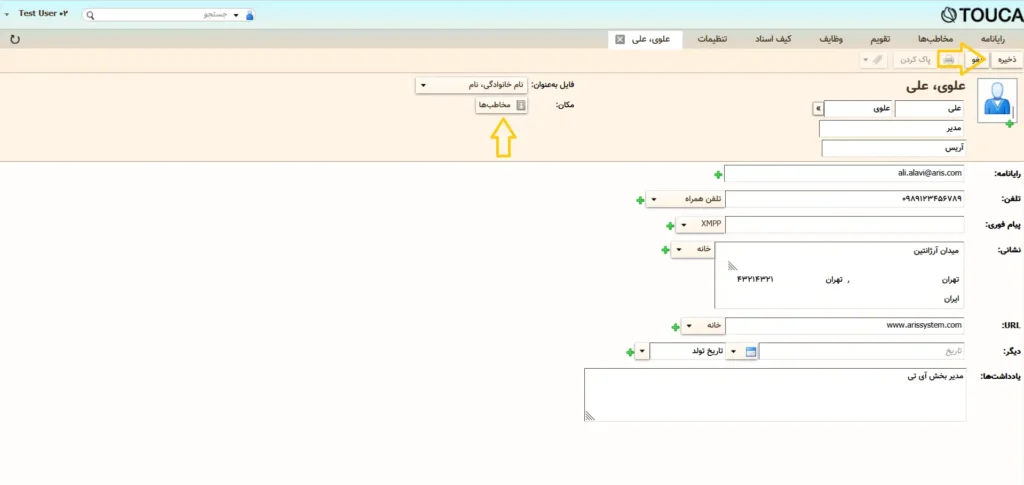Close the علوی، علی tab

[620, 39]
